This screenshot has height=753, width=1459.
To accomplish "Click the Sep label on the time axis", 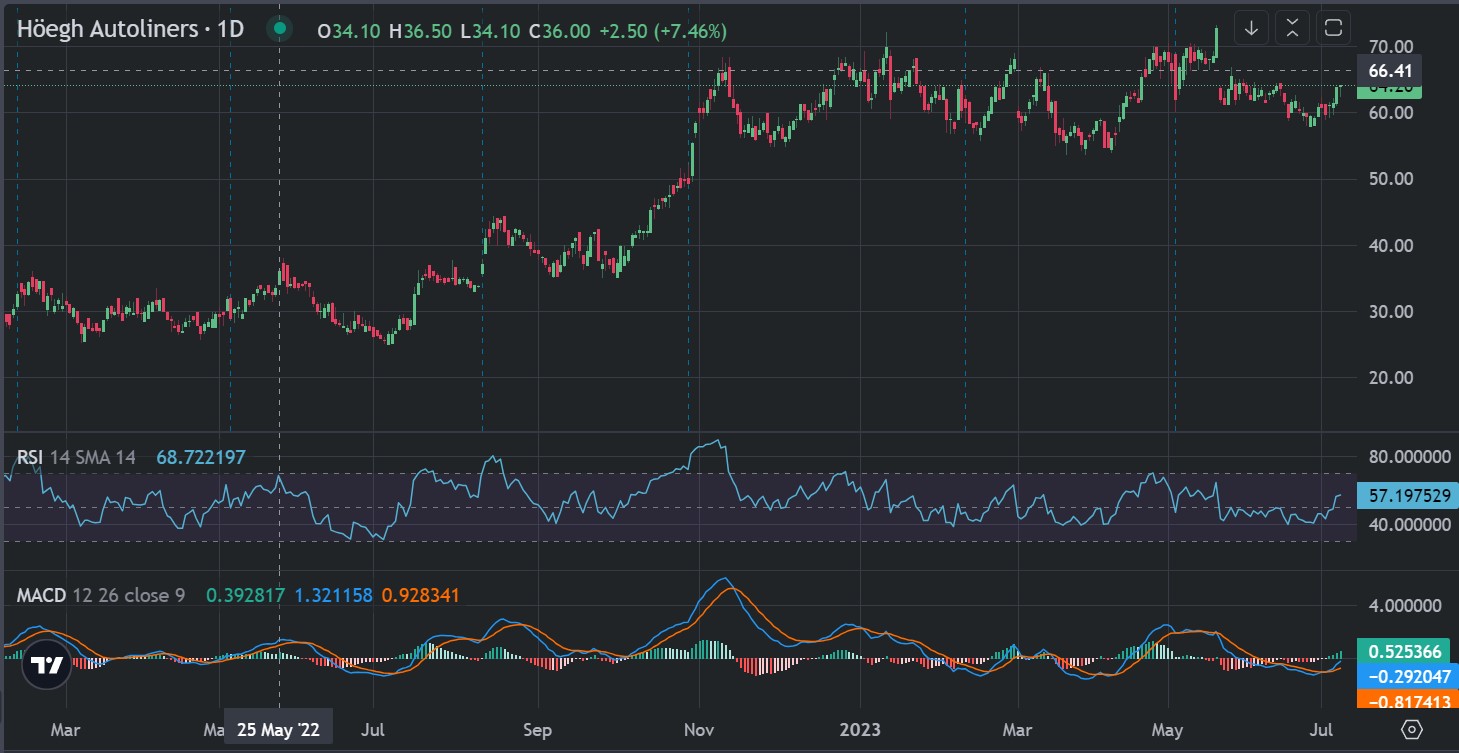I will point(538,729).
